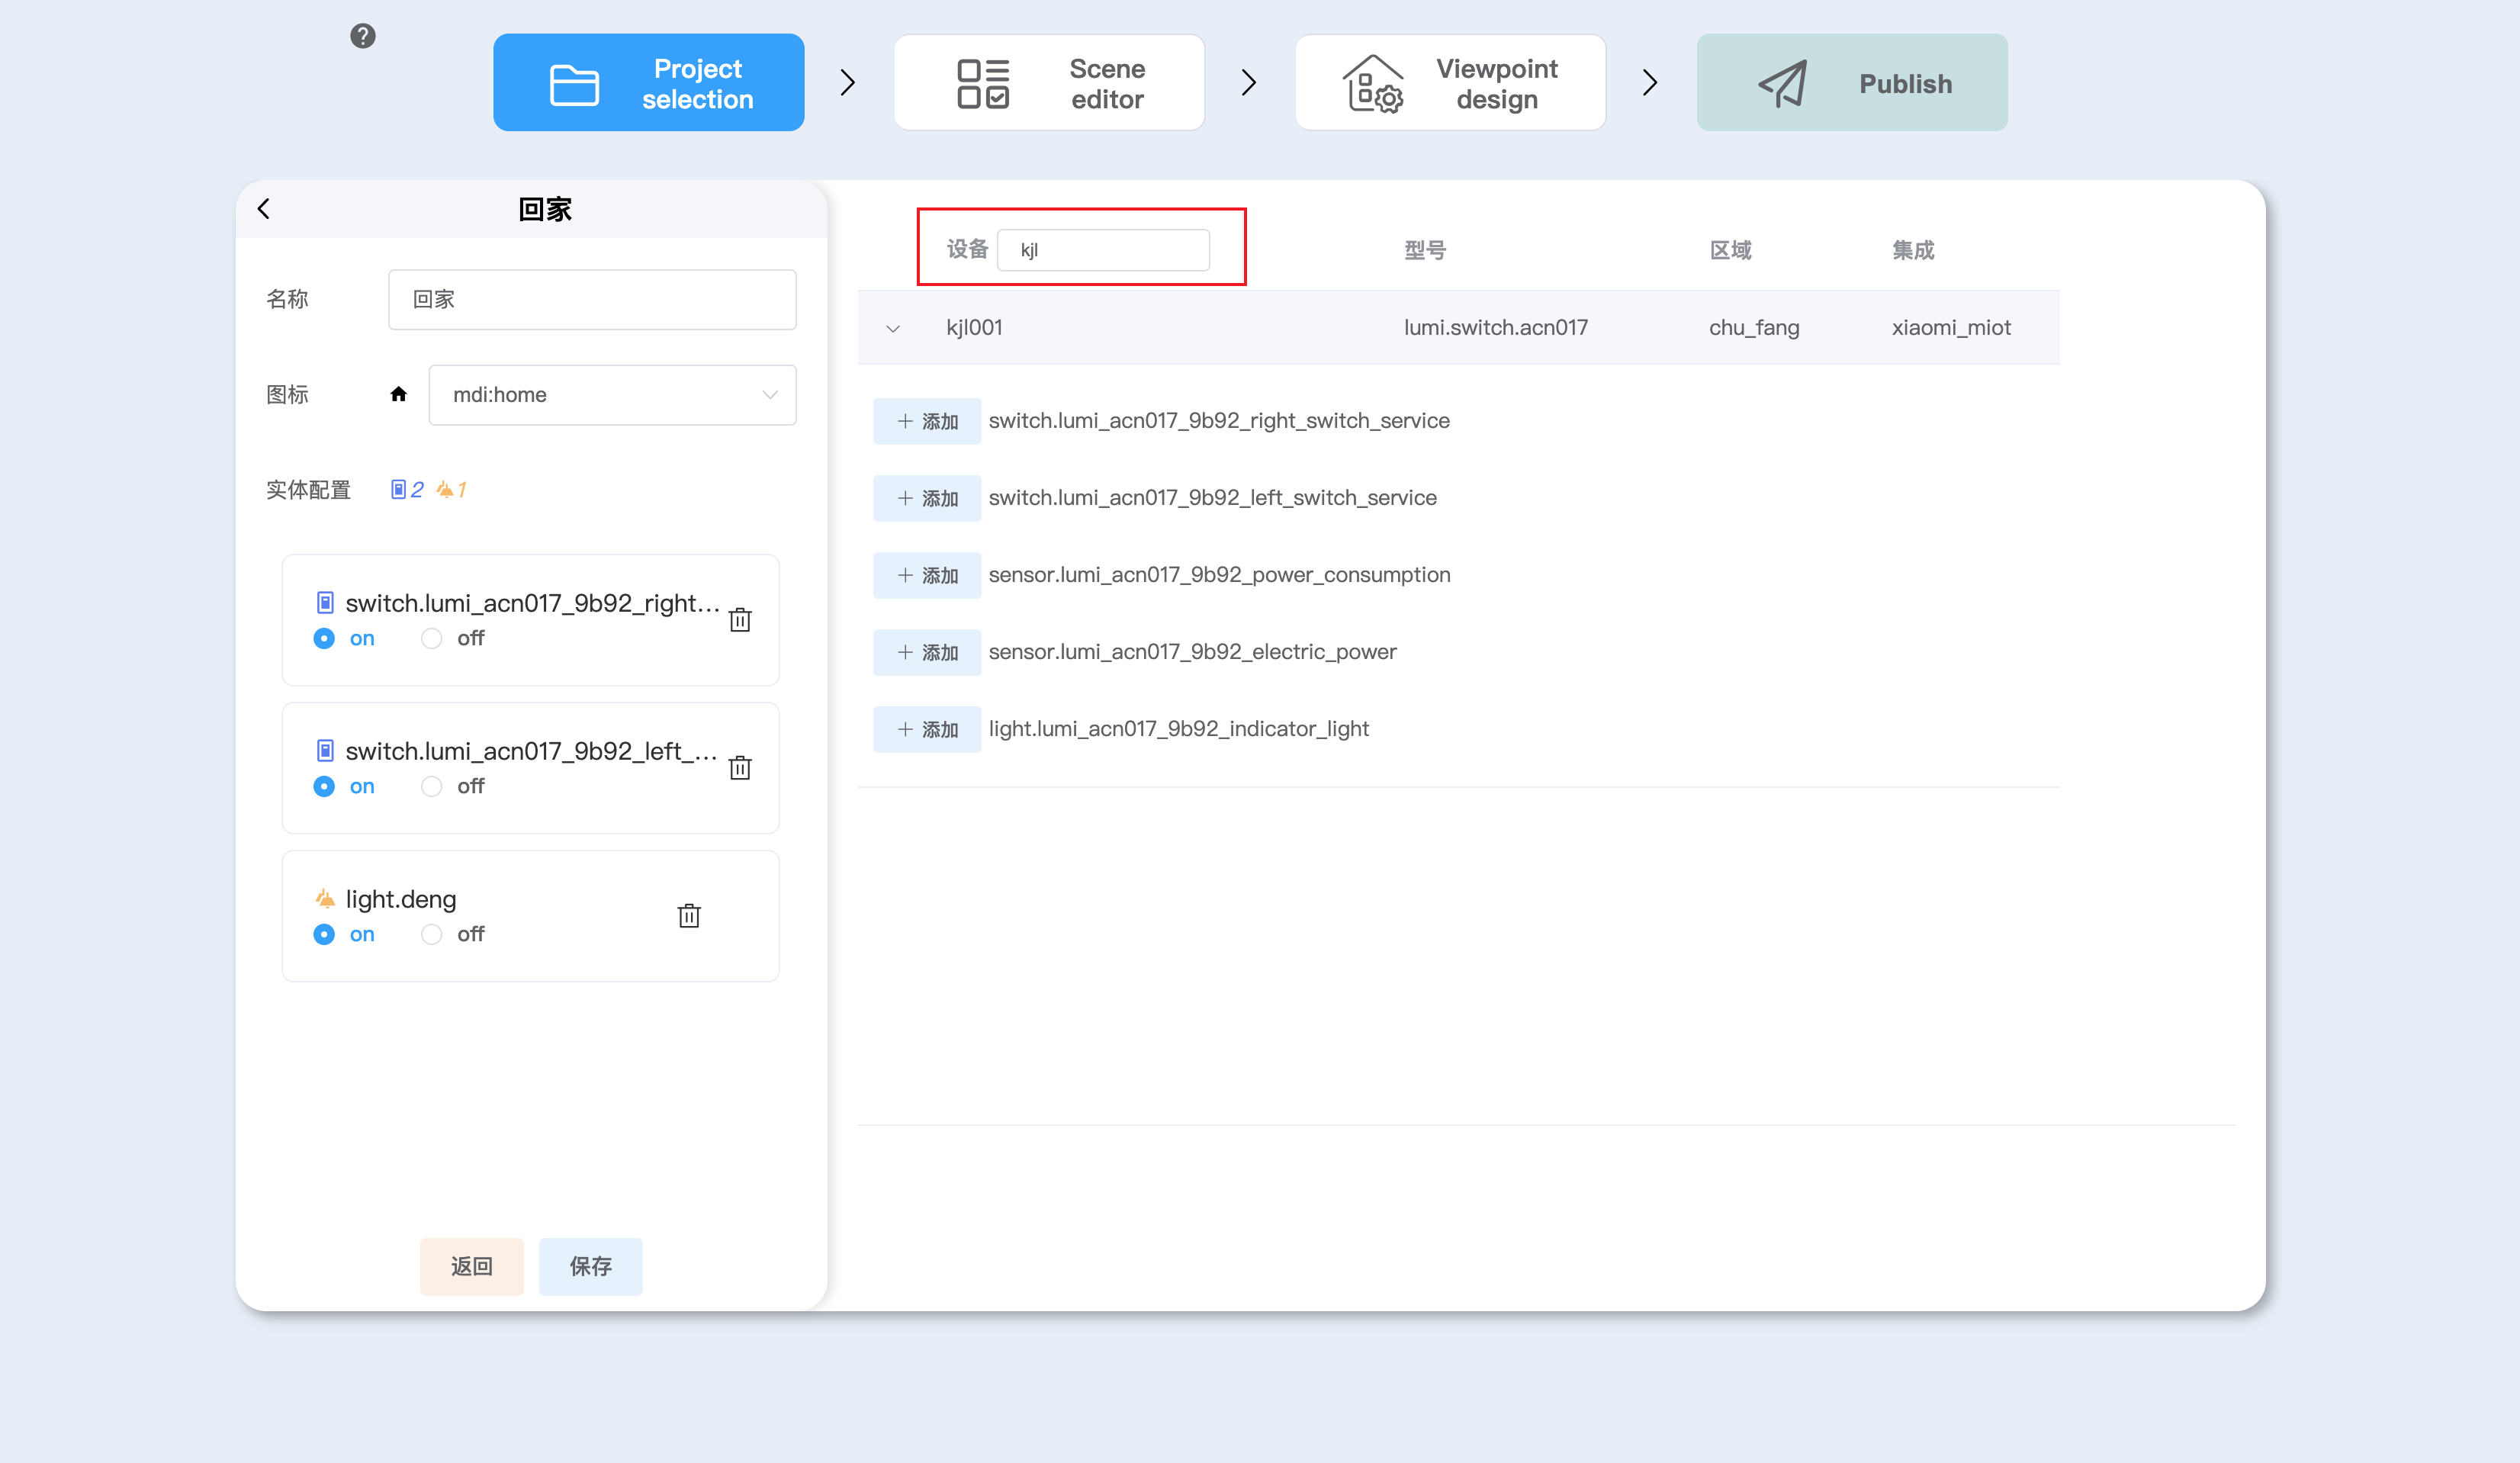Remove light.deng using its trash icon
The image size is (2520, 1463).
[x=689, y=916]
